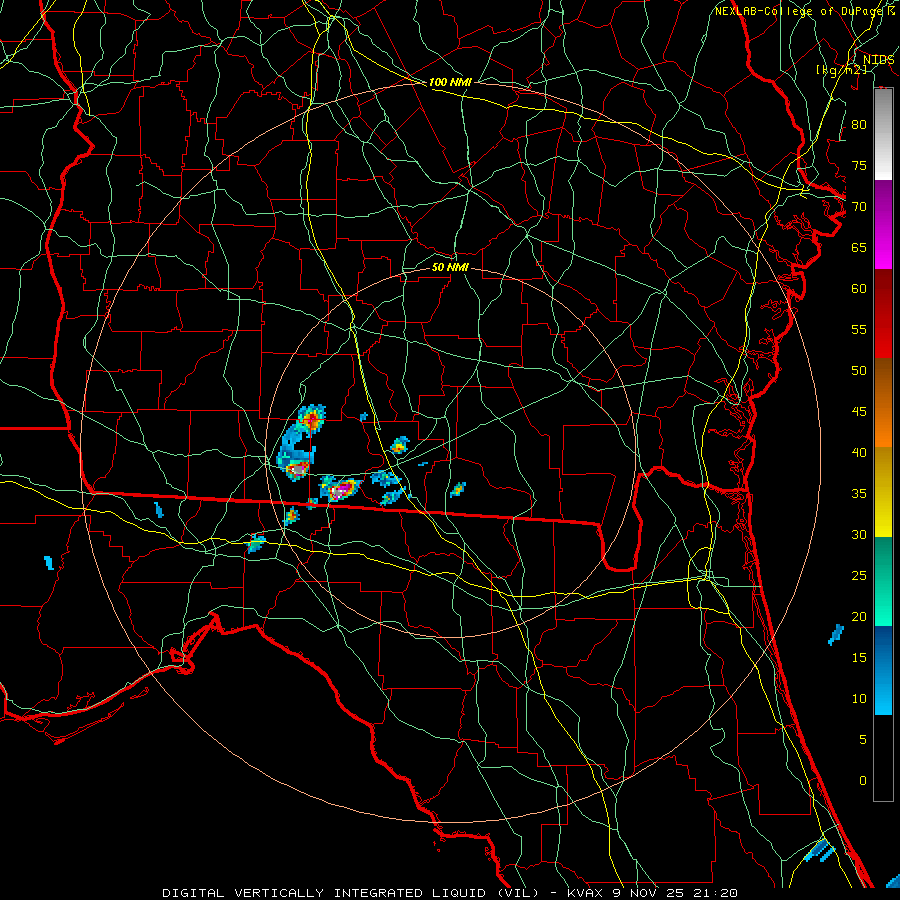This screenshot has height=900, width=900.
Task: Click the 50 NMI range ring label
Action: point(450,267)
